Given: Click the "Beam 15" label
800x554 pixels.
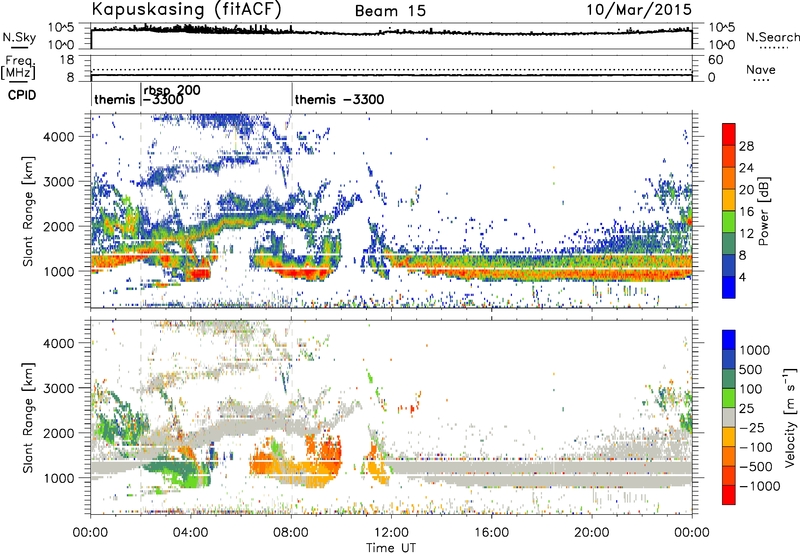Looking at the screenshot, I should point(390,11).
